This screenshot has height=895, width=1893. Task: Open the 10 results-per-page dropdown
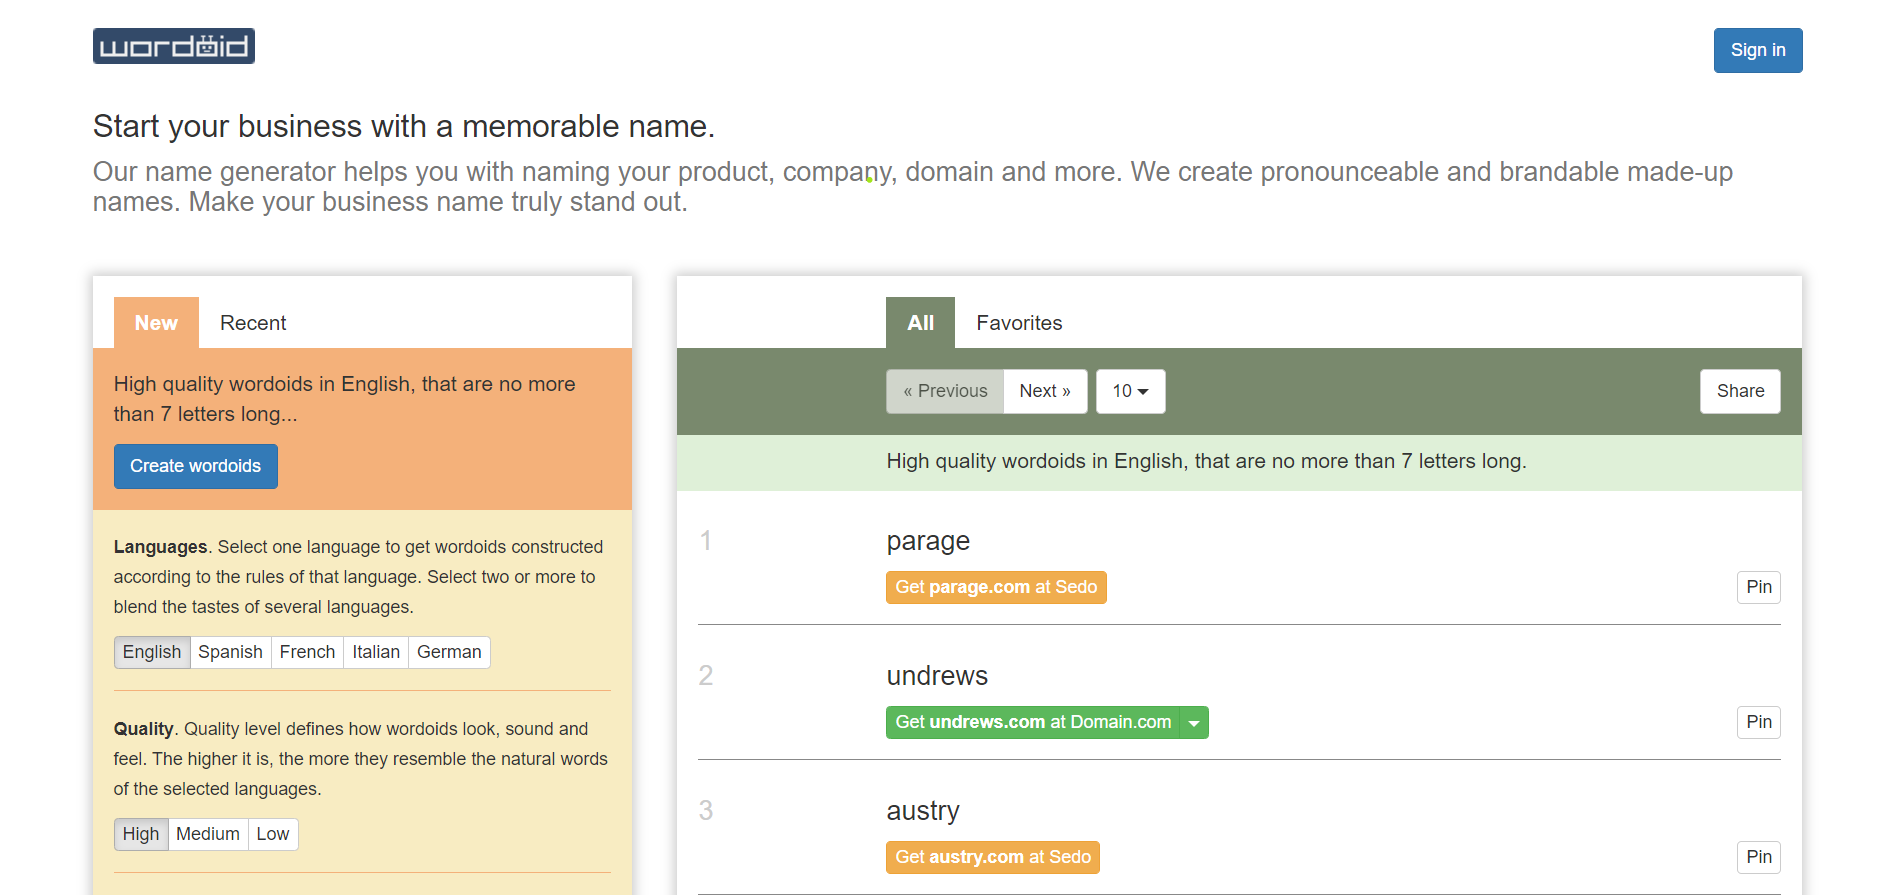(1130, 391)
